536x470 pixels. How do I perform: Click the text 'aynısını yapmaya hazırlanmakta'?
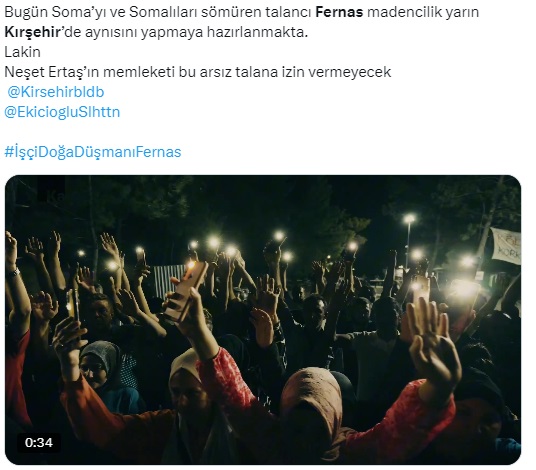tap(196, 32)
